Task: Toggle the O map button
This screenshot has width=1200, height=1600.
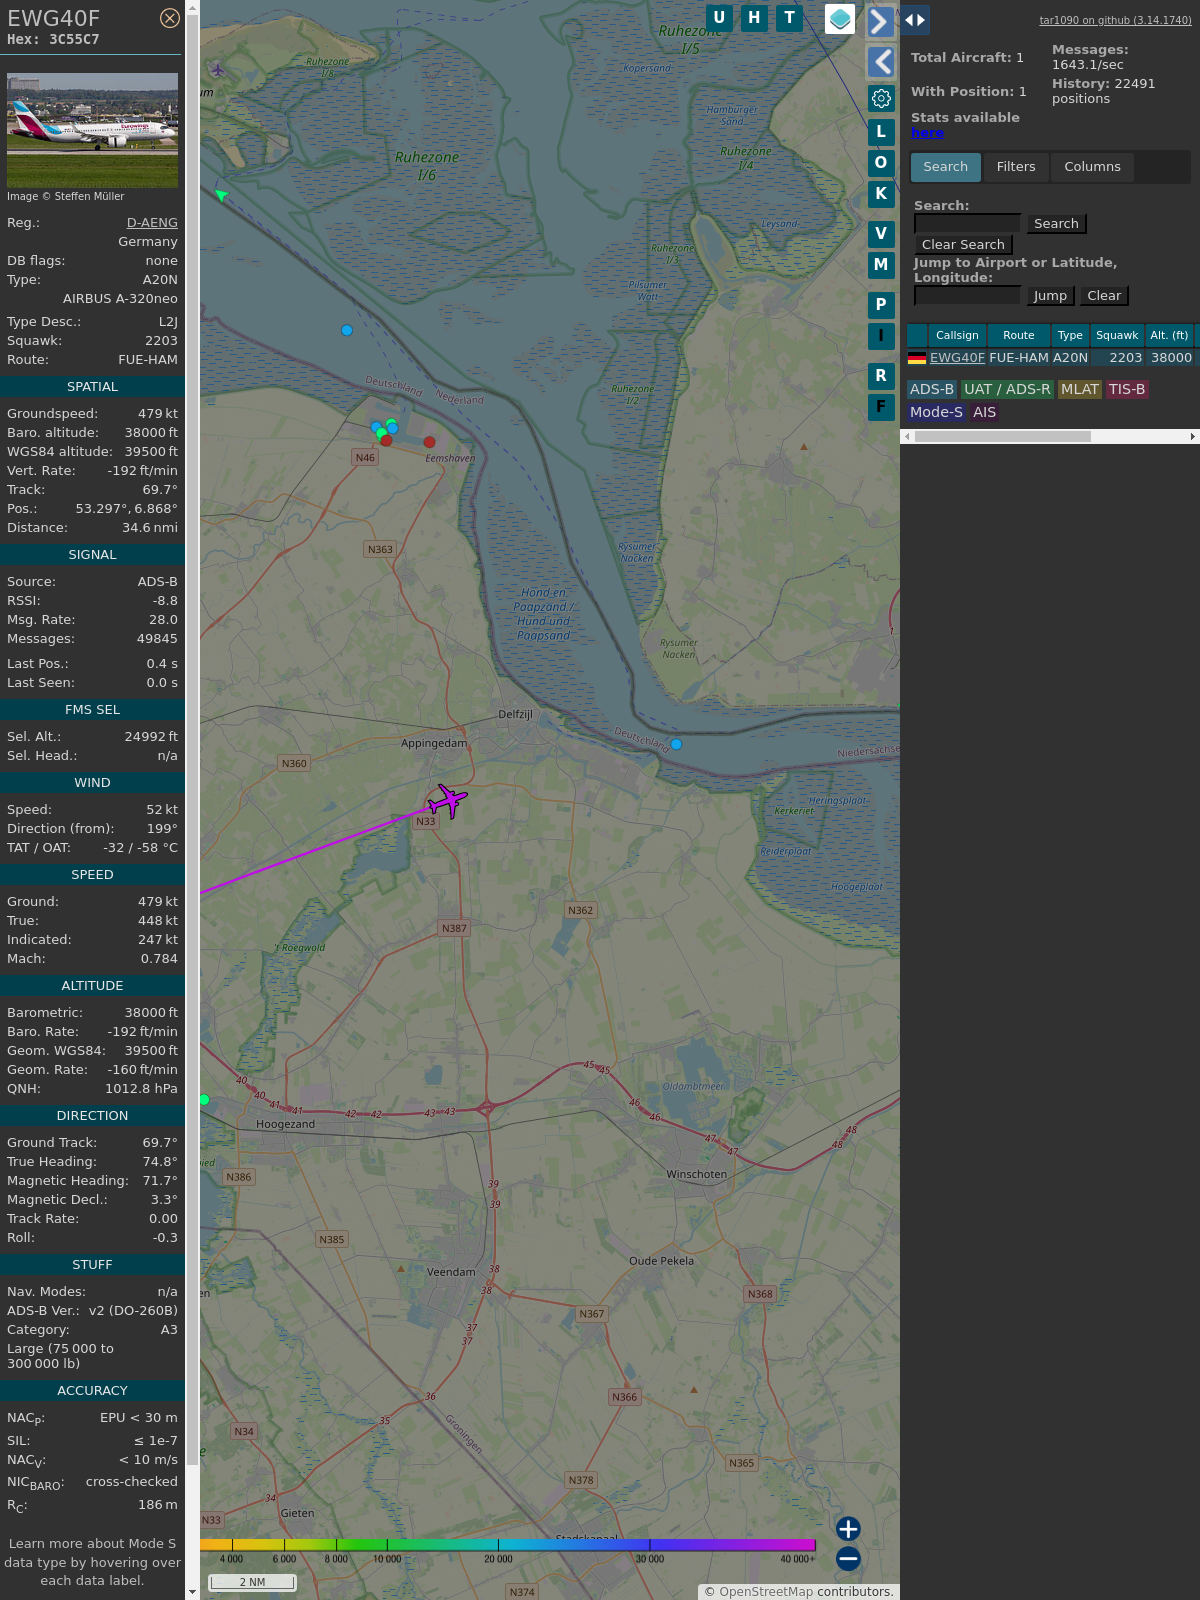Action: pyautogui.click(x=881, y=163)
